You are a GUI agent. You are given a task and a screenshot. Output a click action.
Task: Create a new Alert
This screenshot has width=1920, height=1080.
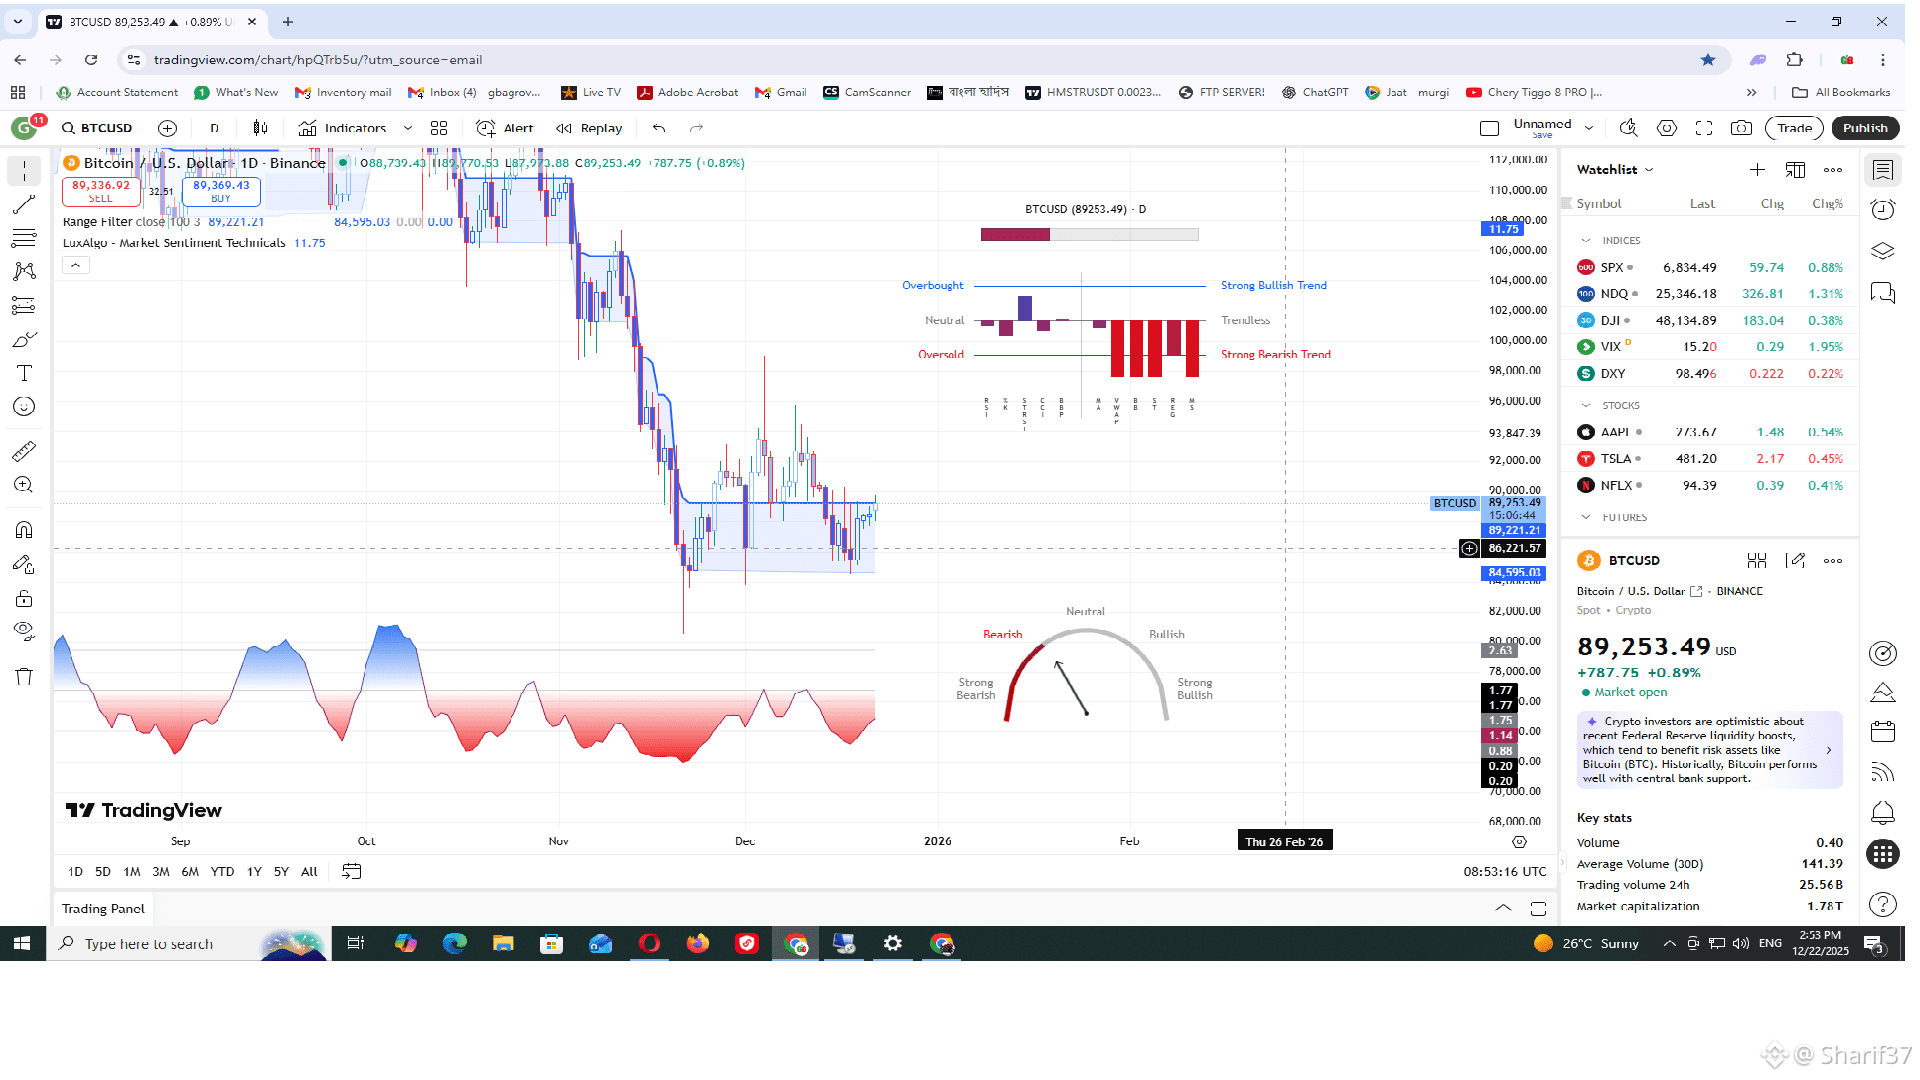tap(504, 128)
